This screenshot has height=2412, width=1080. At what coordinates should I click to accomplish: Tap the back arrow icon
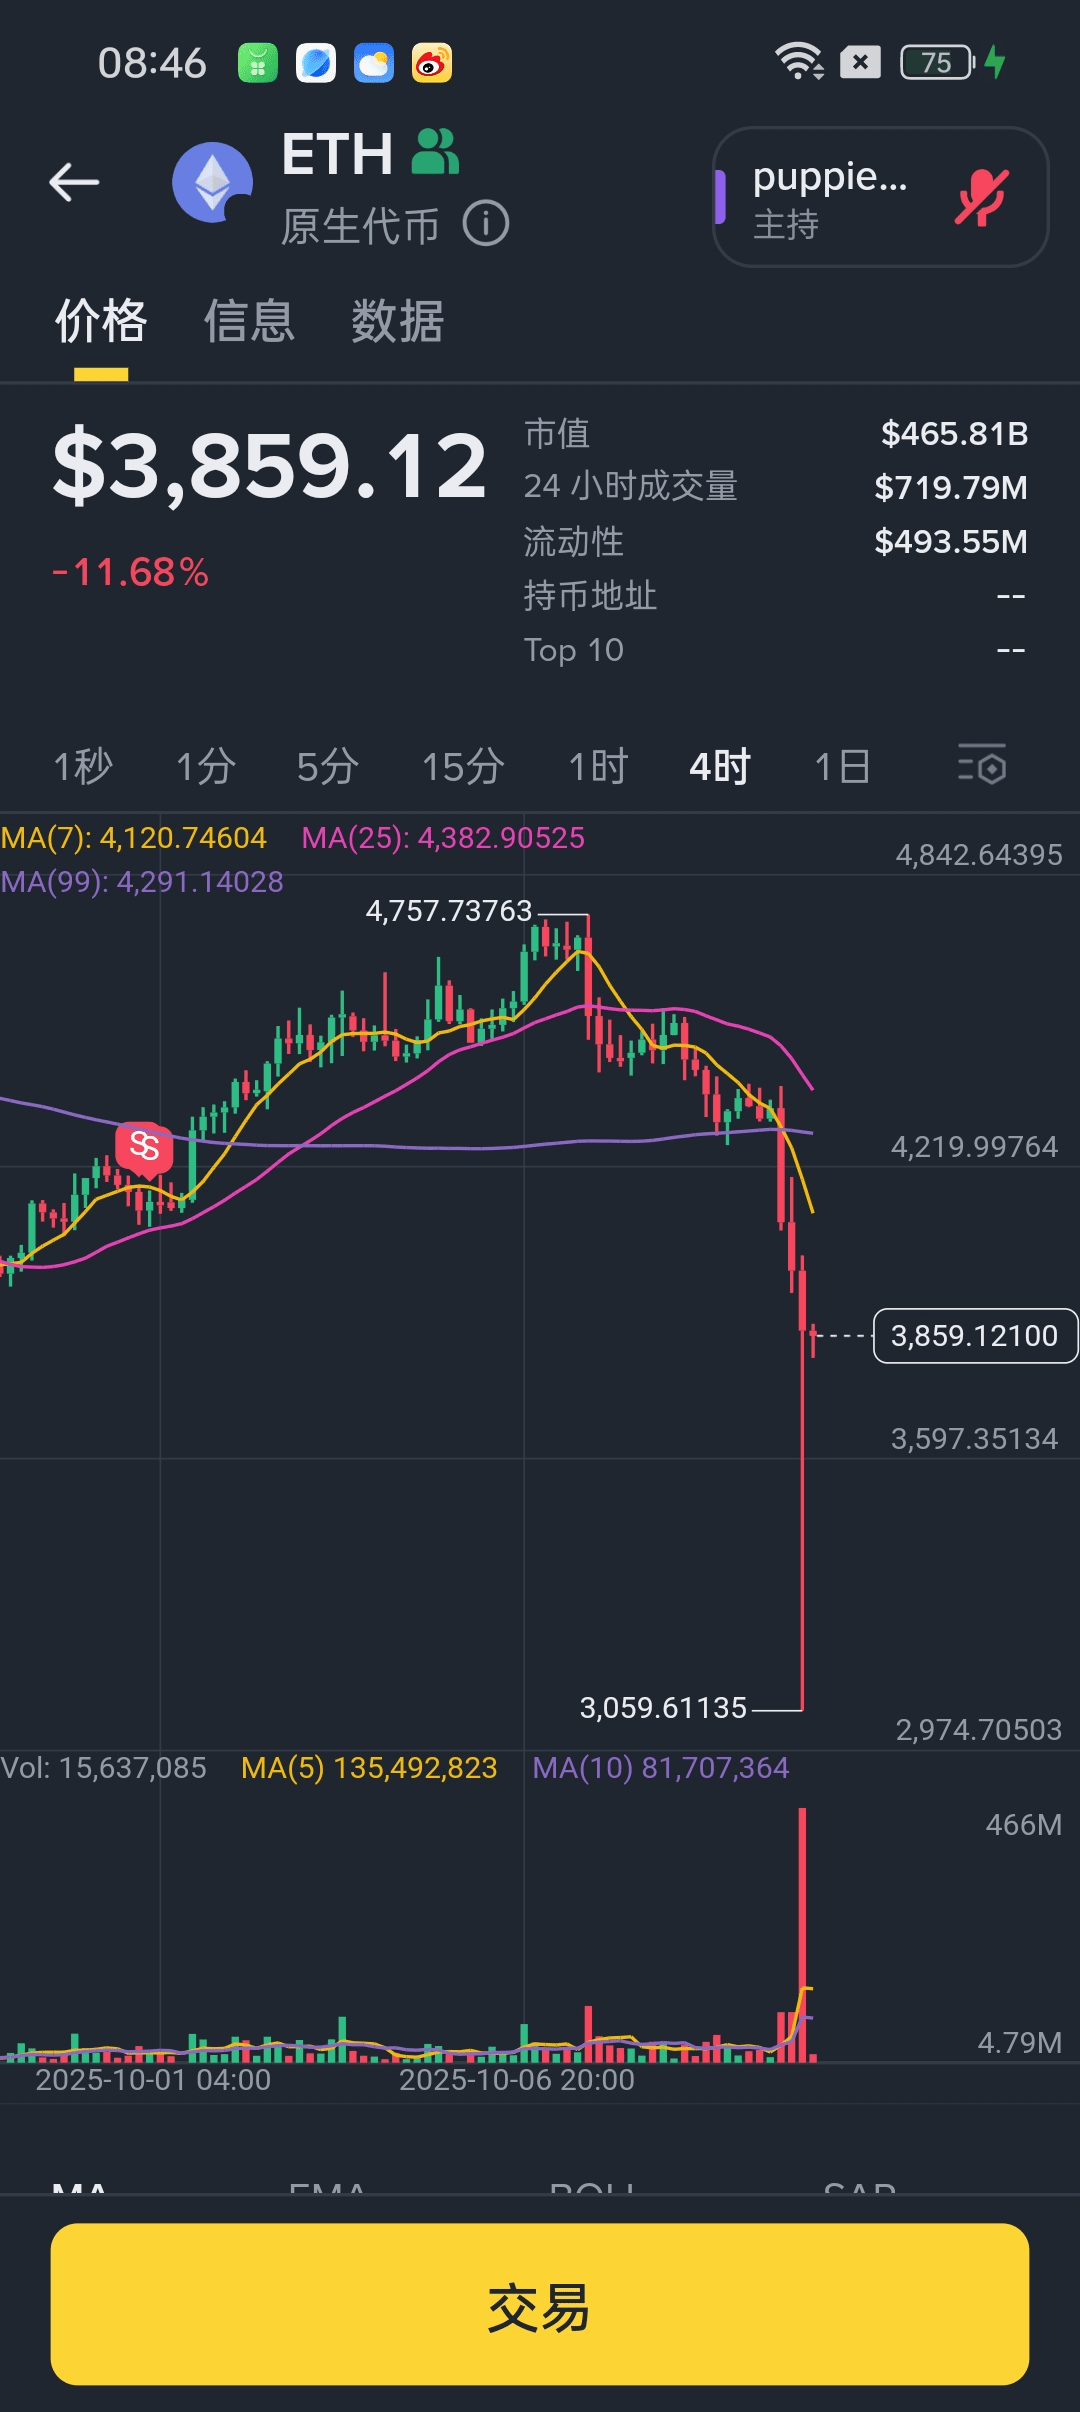click(74, 182)
